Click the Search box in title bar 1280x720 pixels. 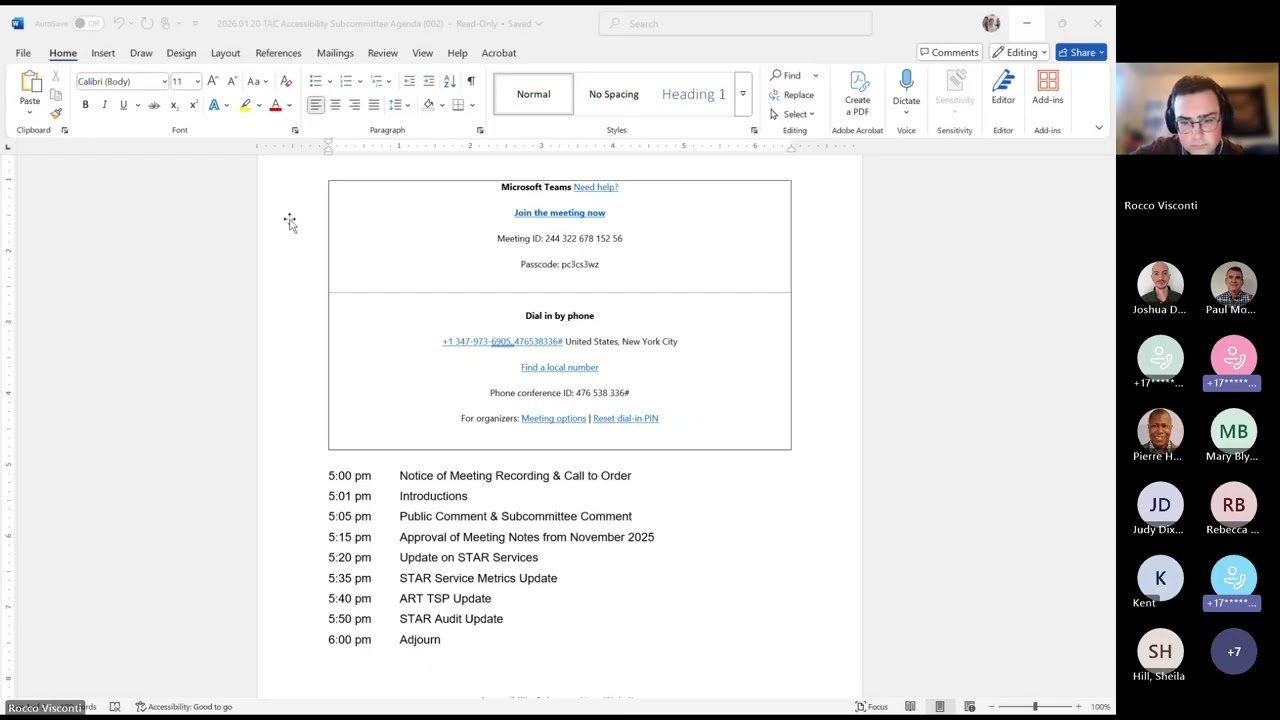[735, 23]
